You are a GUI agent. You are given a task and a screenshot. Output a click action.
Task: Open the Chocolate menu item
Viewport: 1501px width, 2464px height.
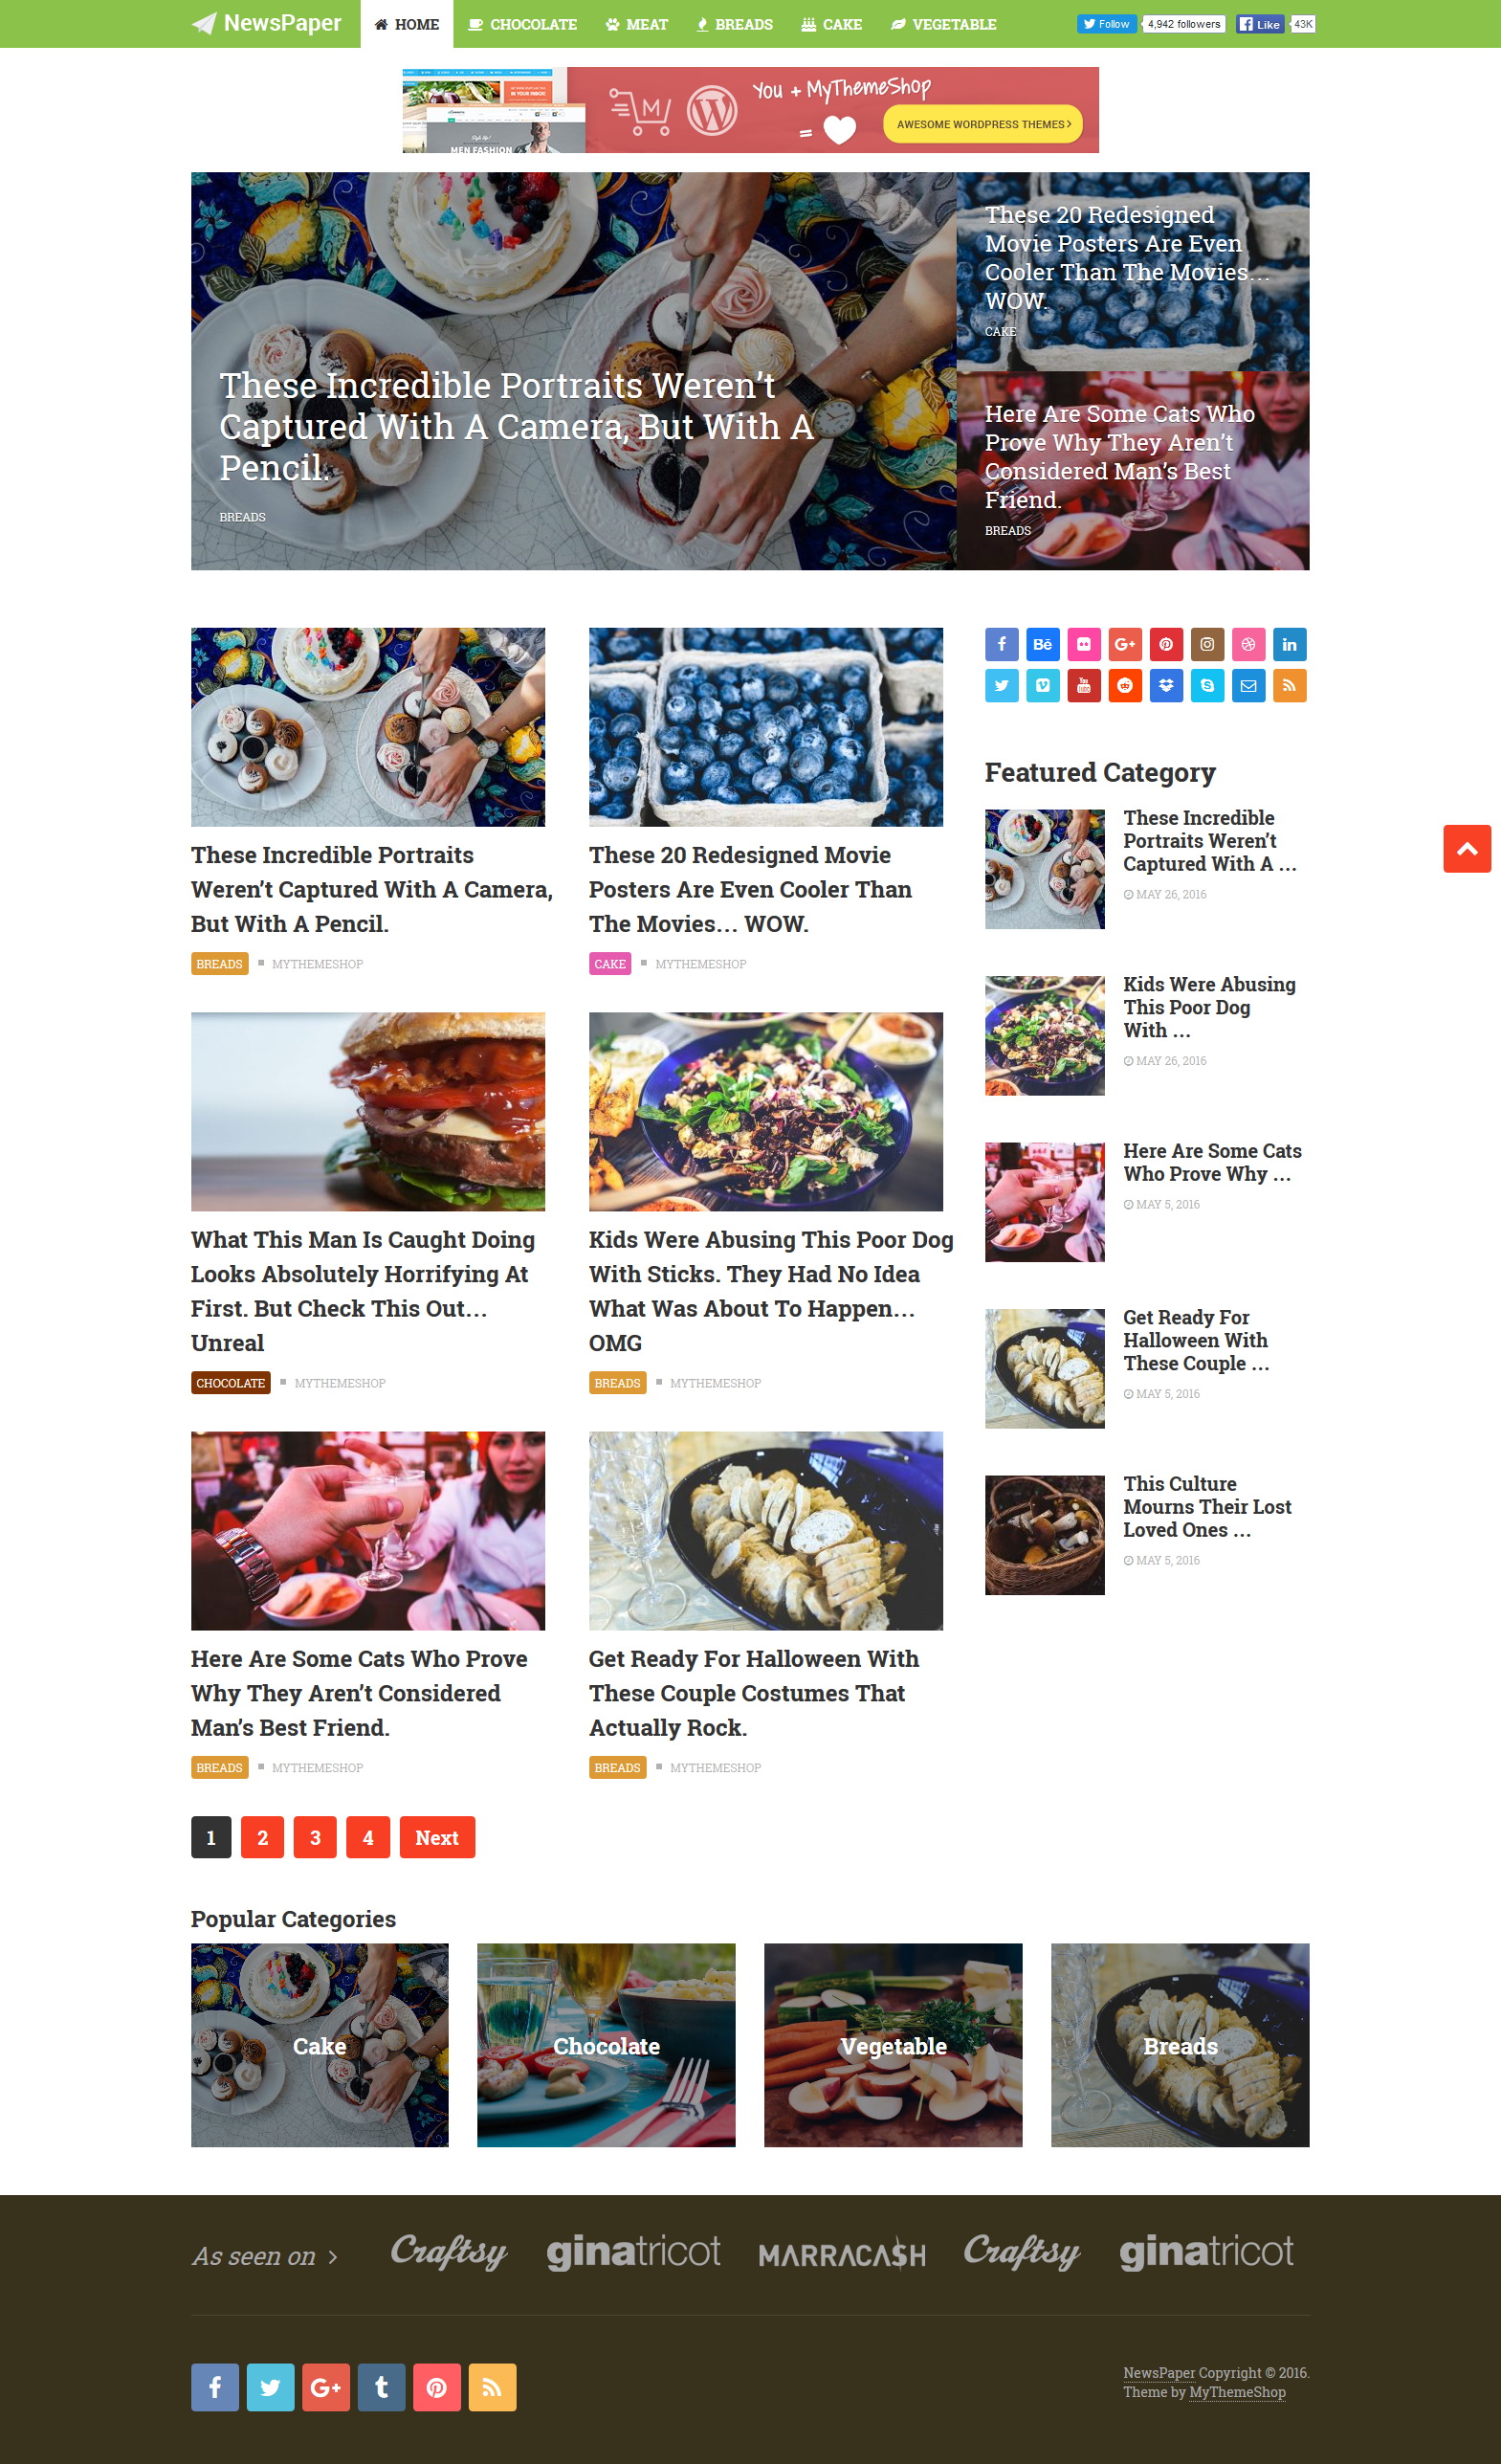point(522,24)
